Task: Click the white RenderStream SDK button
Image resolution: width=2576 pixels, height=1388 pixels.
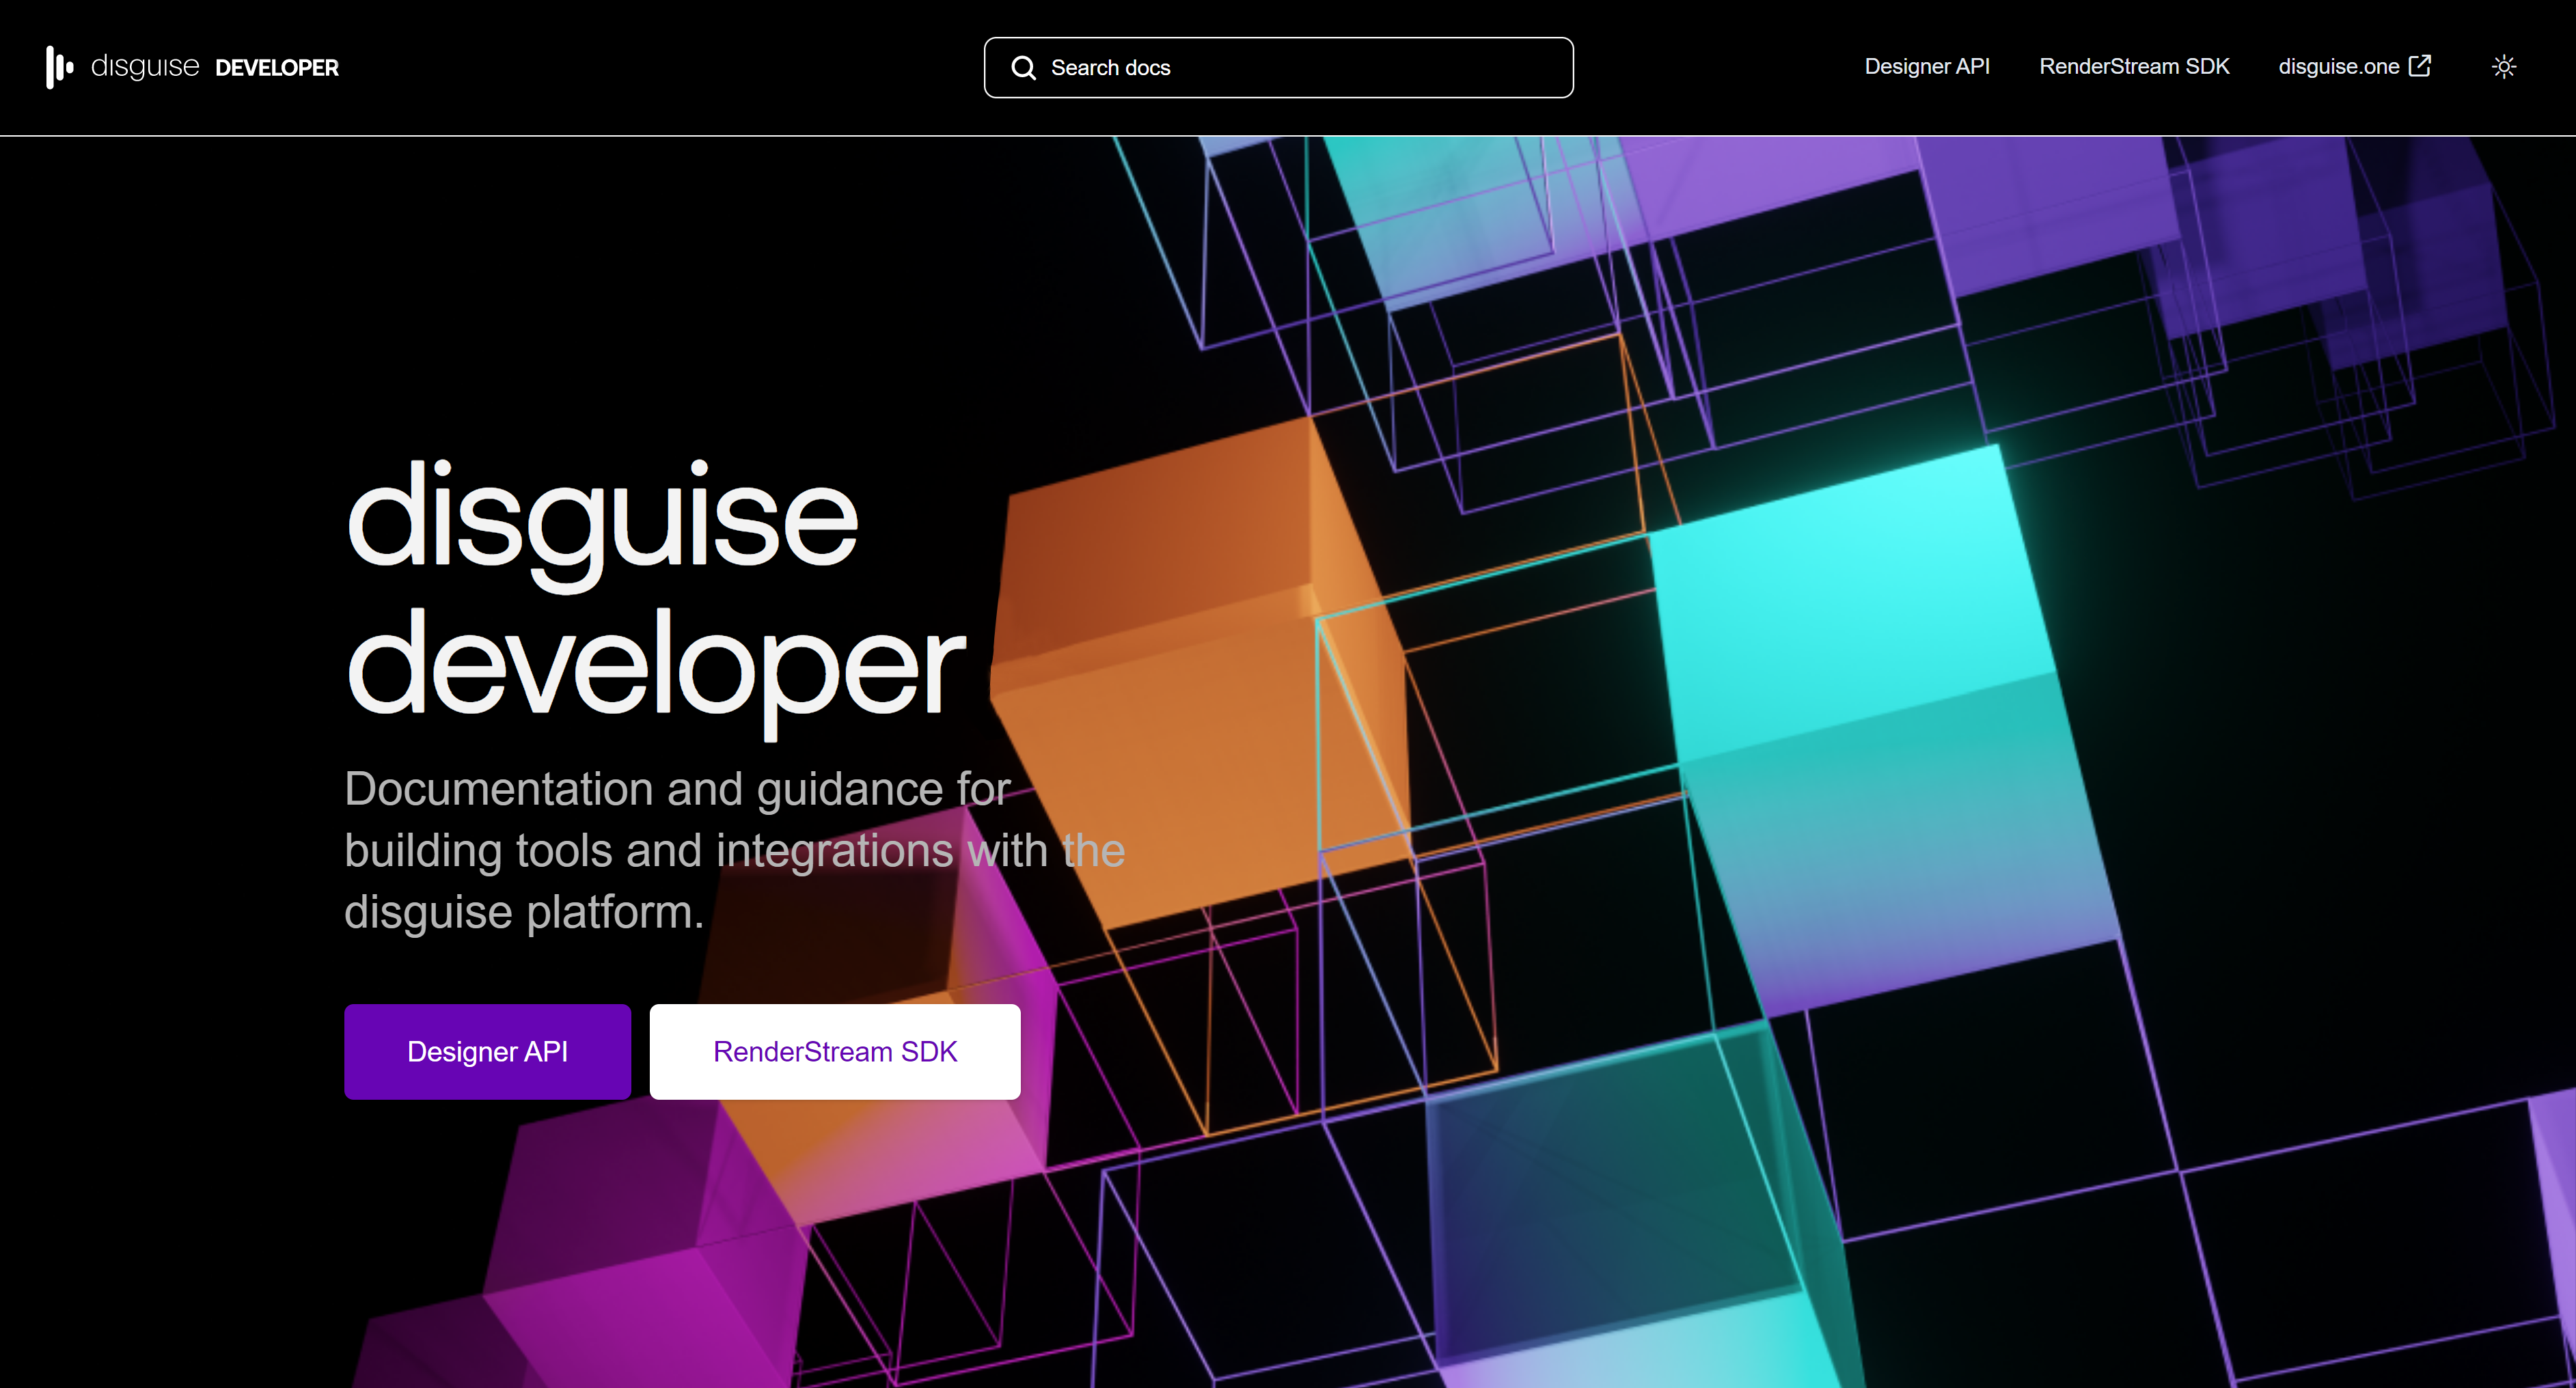Action: pyautogui.click(x=834, y=1051)
